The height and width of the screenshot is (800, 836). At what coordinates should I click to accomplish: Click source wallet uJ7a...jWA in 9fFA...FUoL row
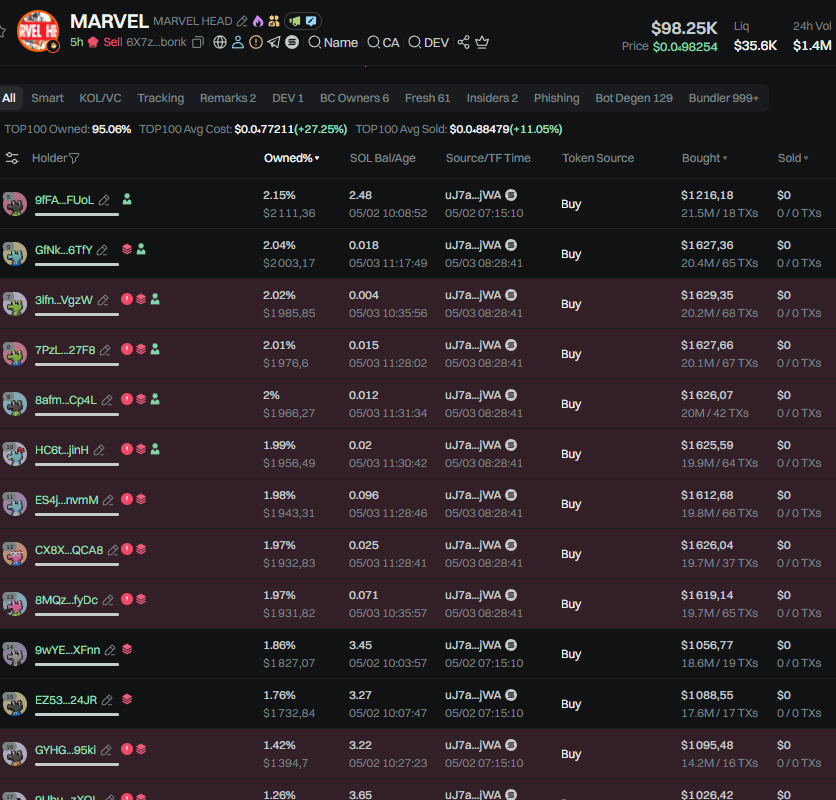pos(473,195)
